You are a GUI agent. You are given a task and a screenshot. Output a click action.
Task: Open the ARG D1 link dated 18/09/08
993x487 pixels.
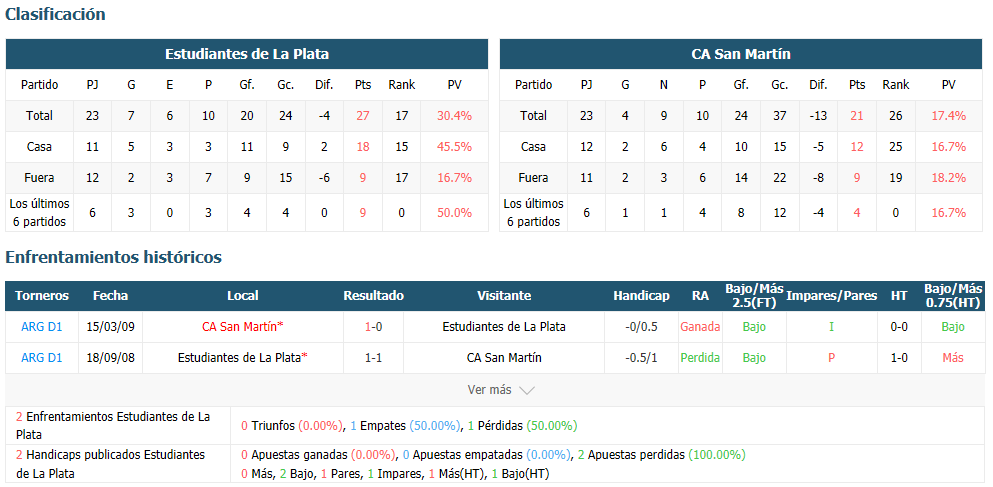click(42, 358)
